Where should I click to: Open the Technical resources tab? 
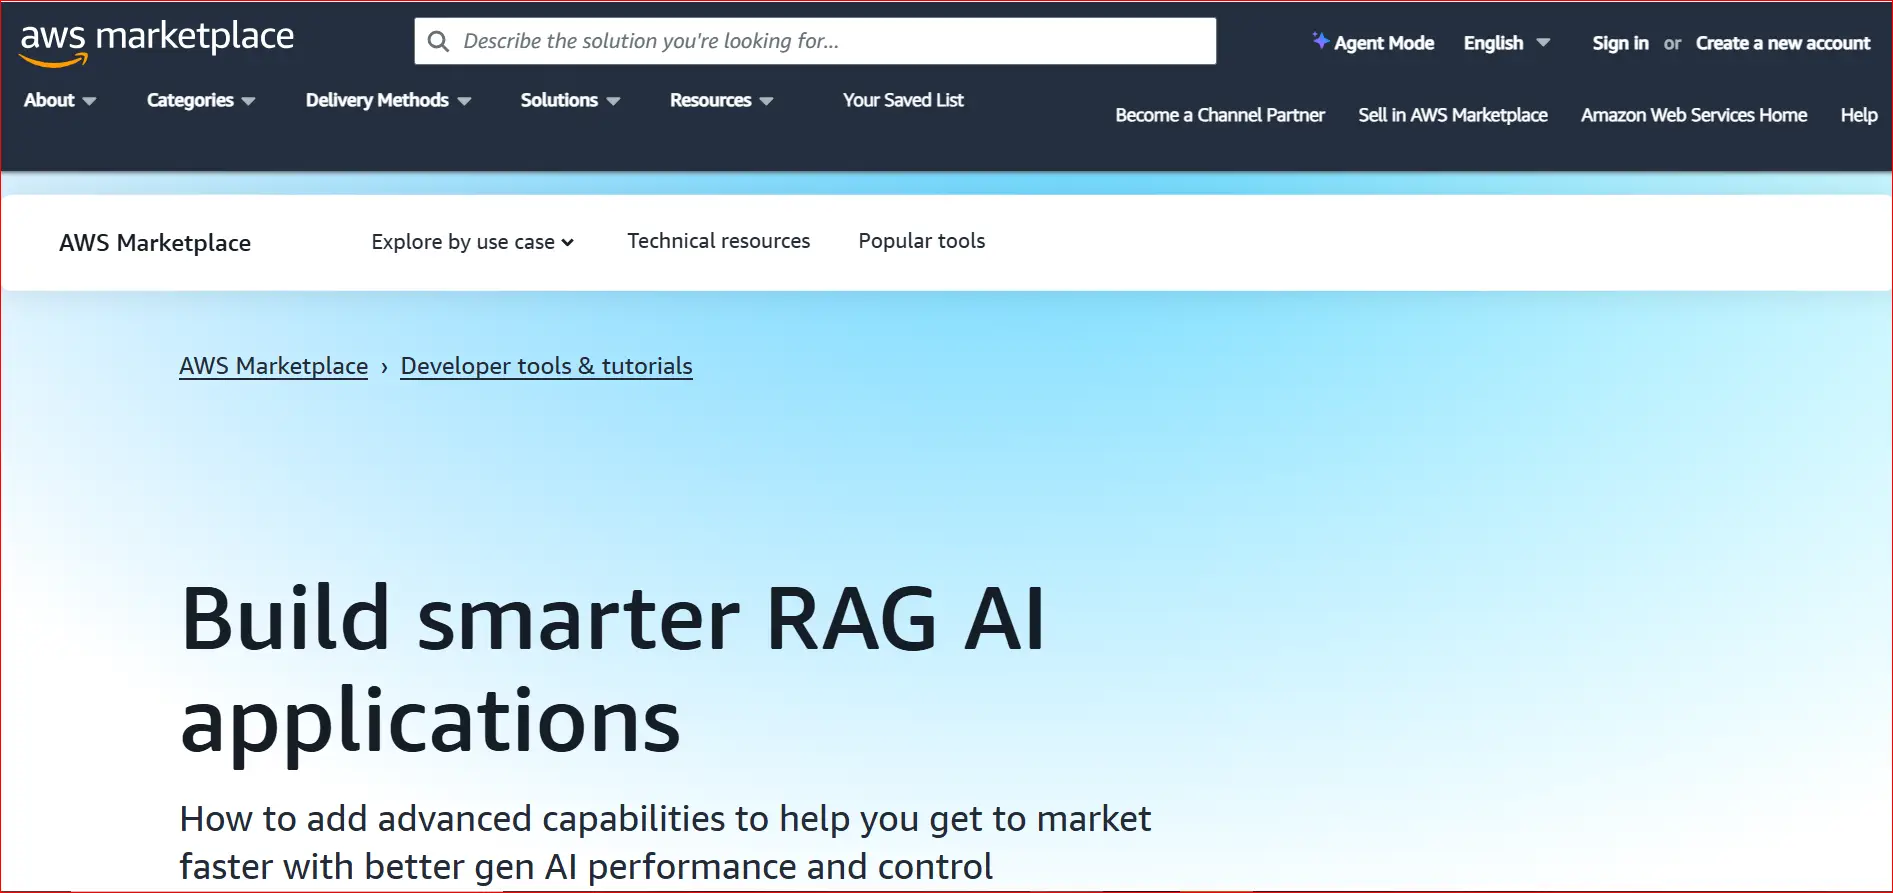point(718,241)
